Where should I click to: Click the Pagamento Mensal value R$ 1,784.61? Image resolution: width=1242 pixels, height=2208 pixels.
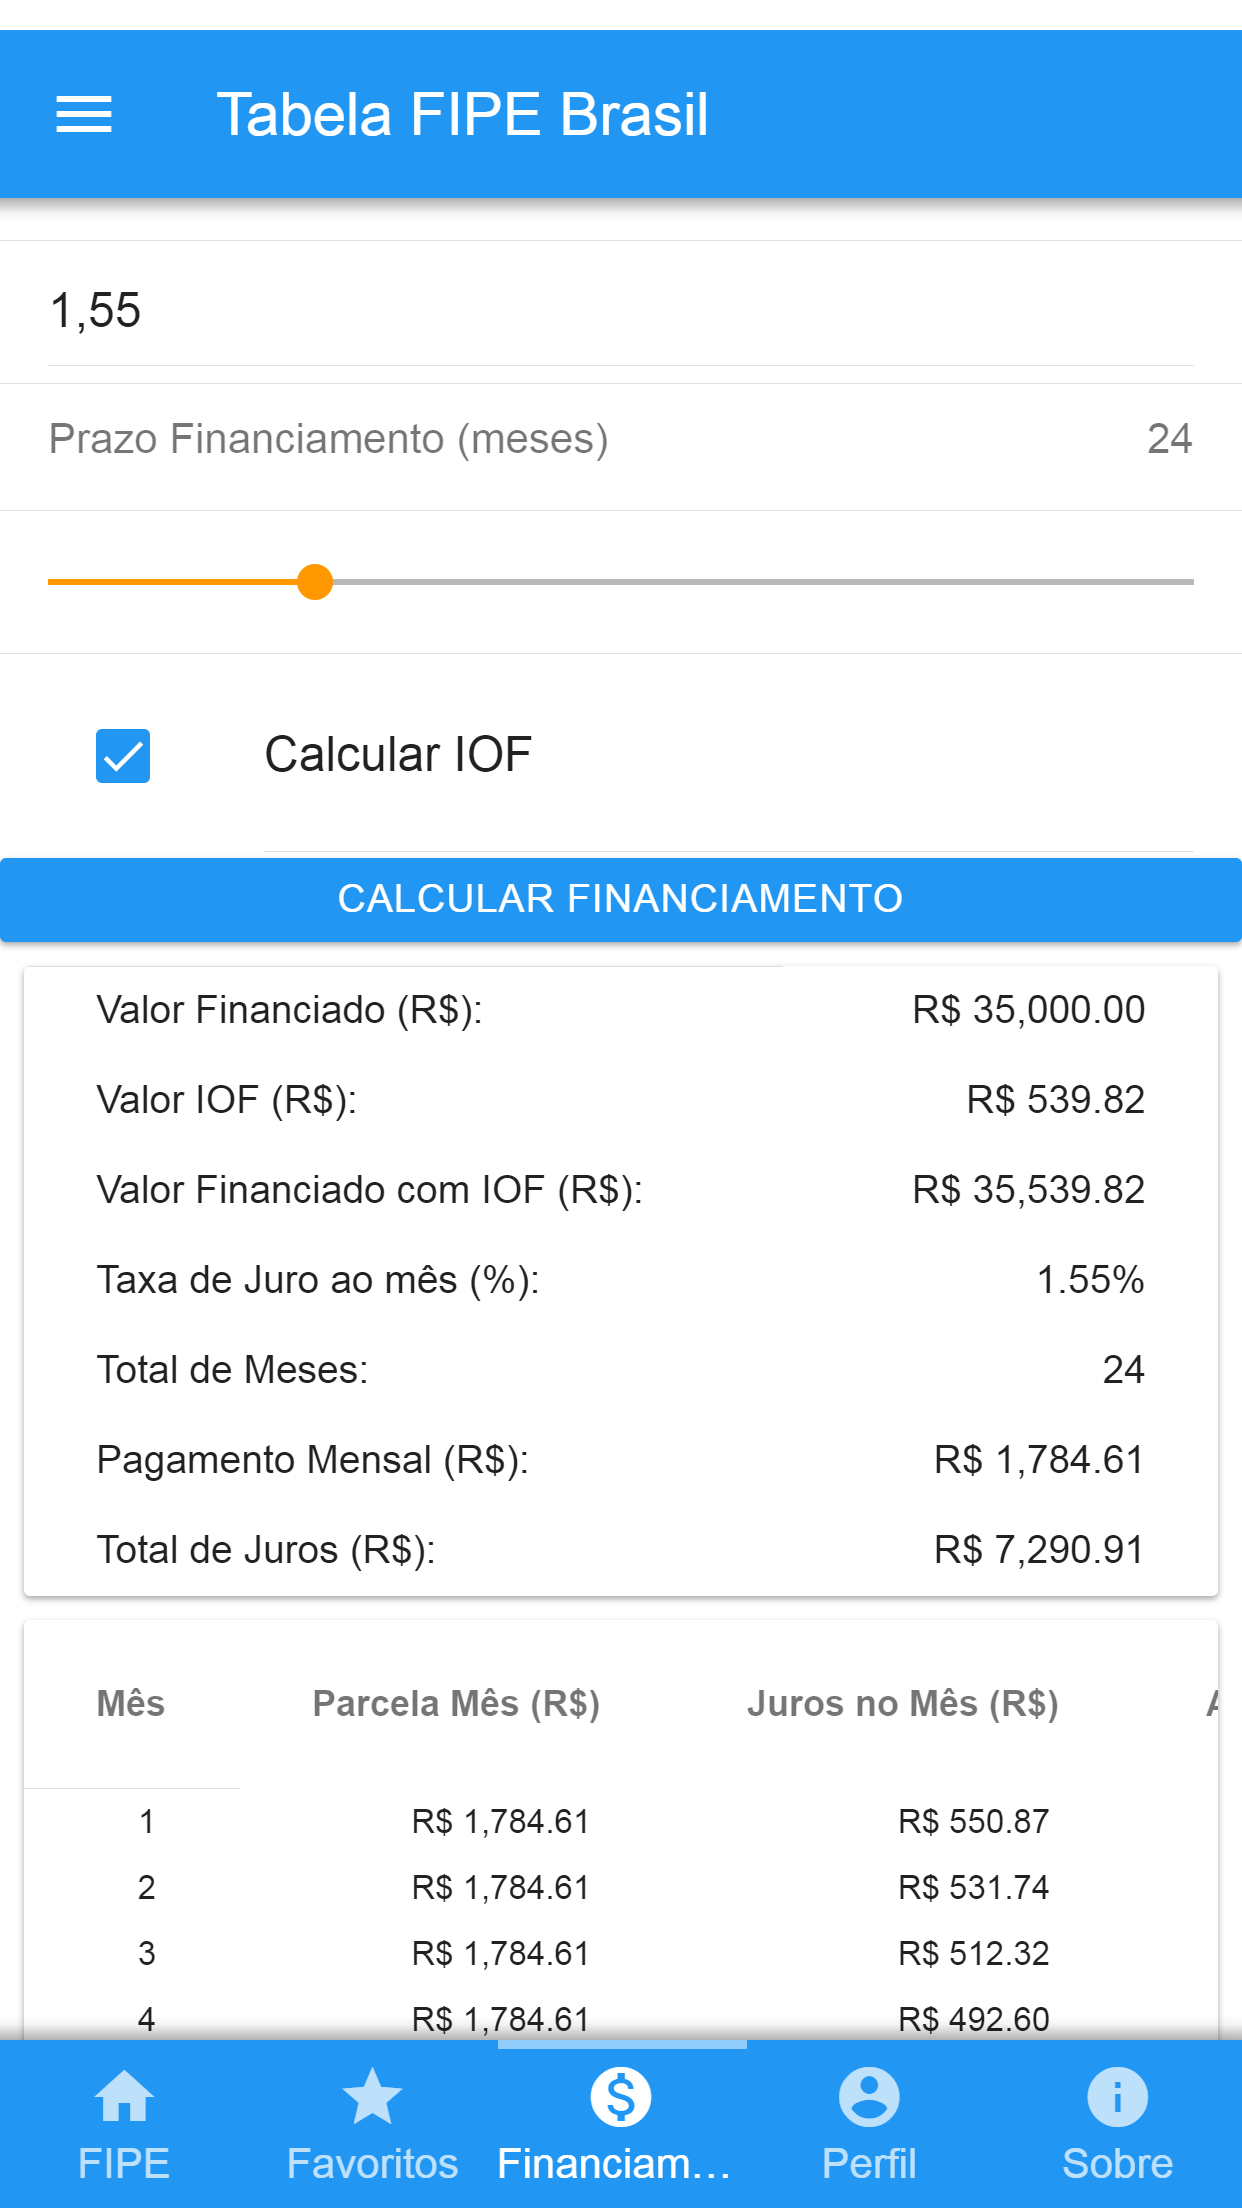tap(1038, 1460)
